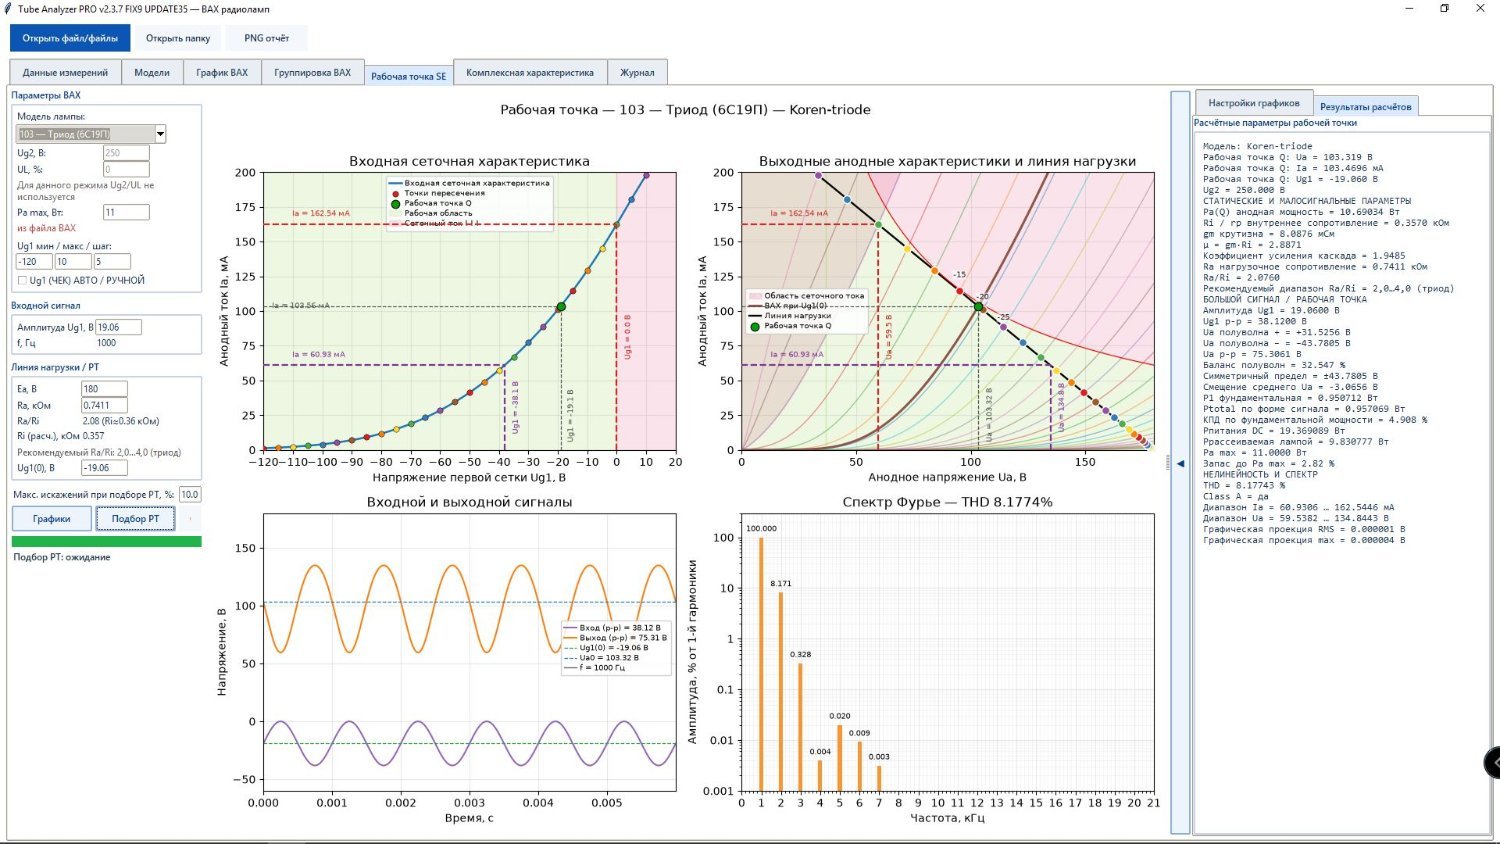Click Tube Analyzer feather icon in title bar
This screenshot has height=844, width=1500.
(x=8, y=8)
